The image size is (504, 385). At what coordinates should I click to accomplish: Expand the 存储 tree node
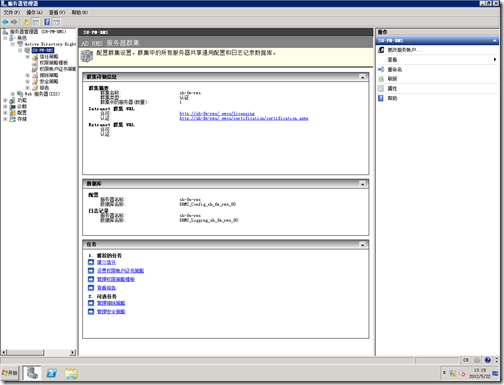[5, 119]
